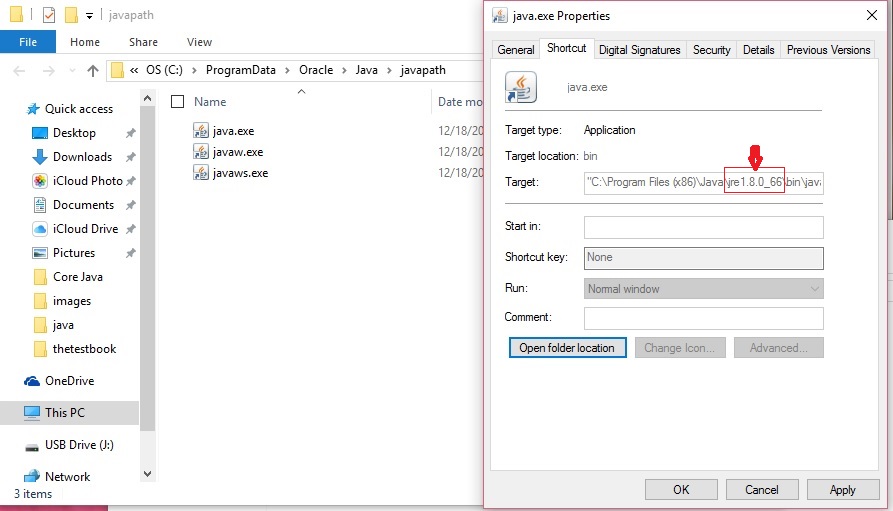Open thetestbook folder icon

pos(40,349)
